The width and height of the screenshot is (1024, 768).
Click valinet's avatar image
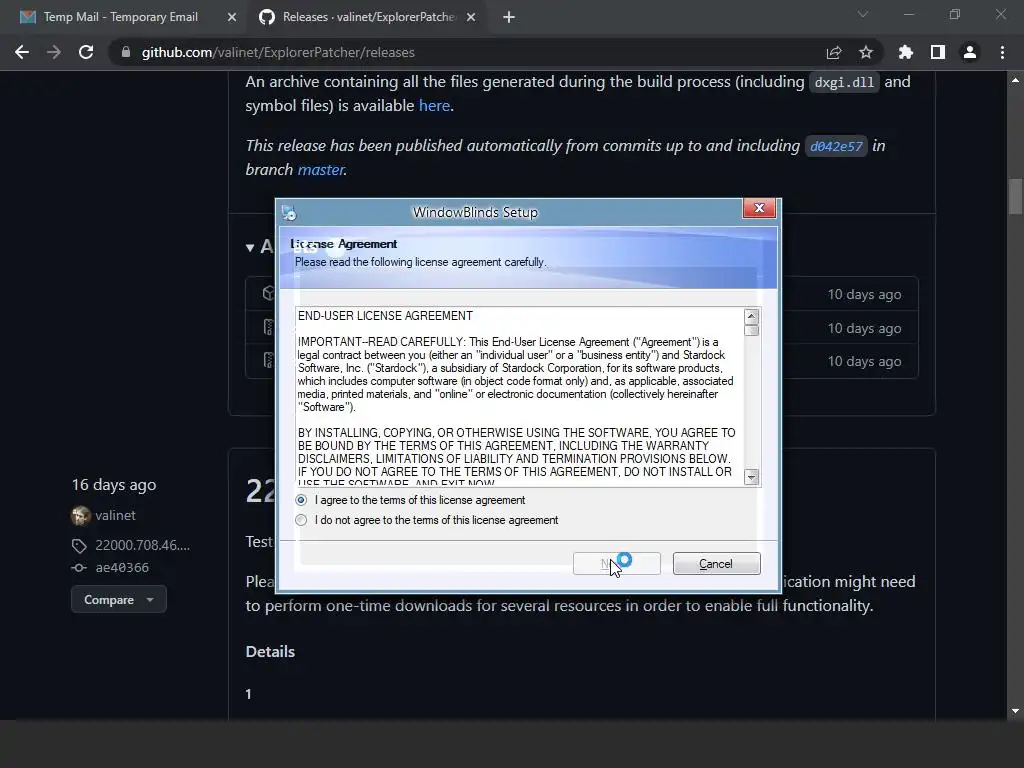click(x=80, y=515)
